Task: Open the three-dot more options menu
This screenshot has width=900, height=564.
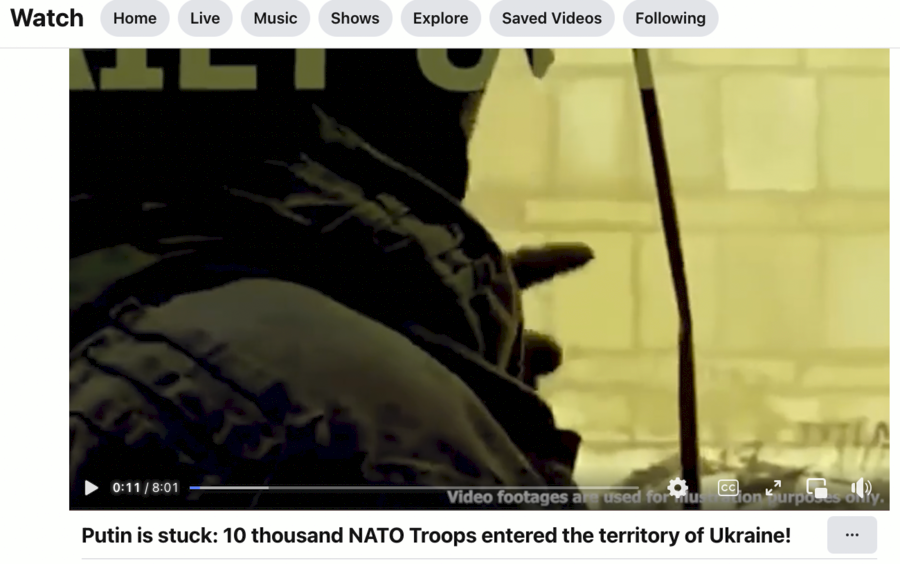Action: pos(852,535)
